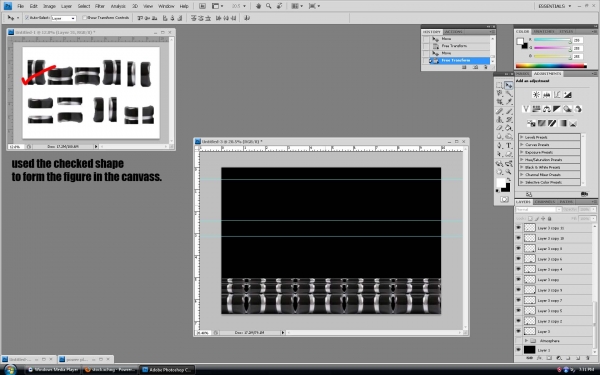This screenshot has width=600, height=375.
Task: Select the Clone Stamp tool
Action: [499, 119]
